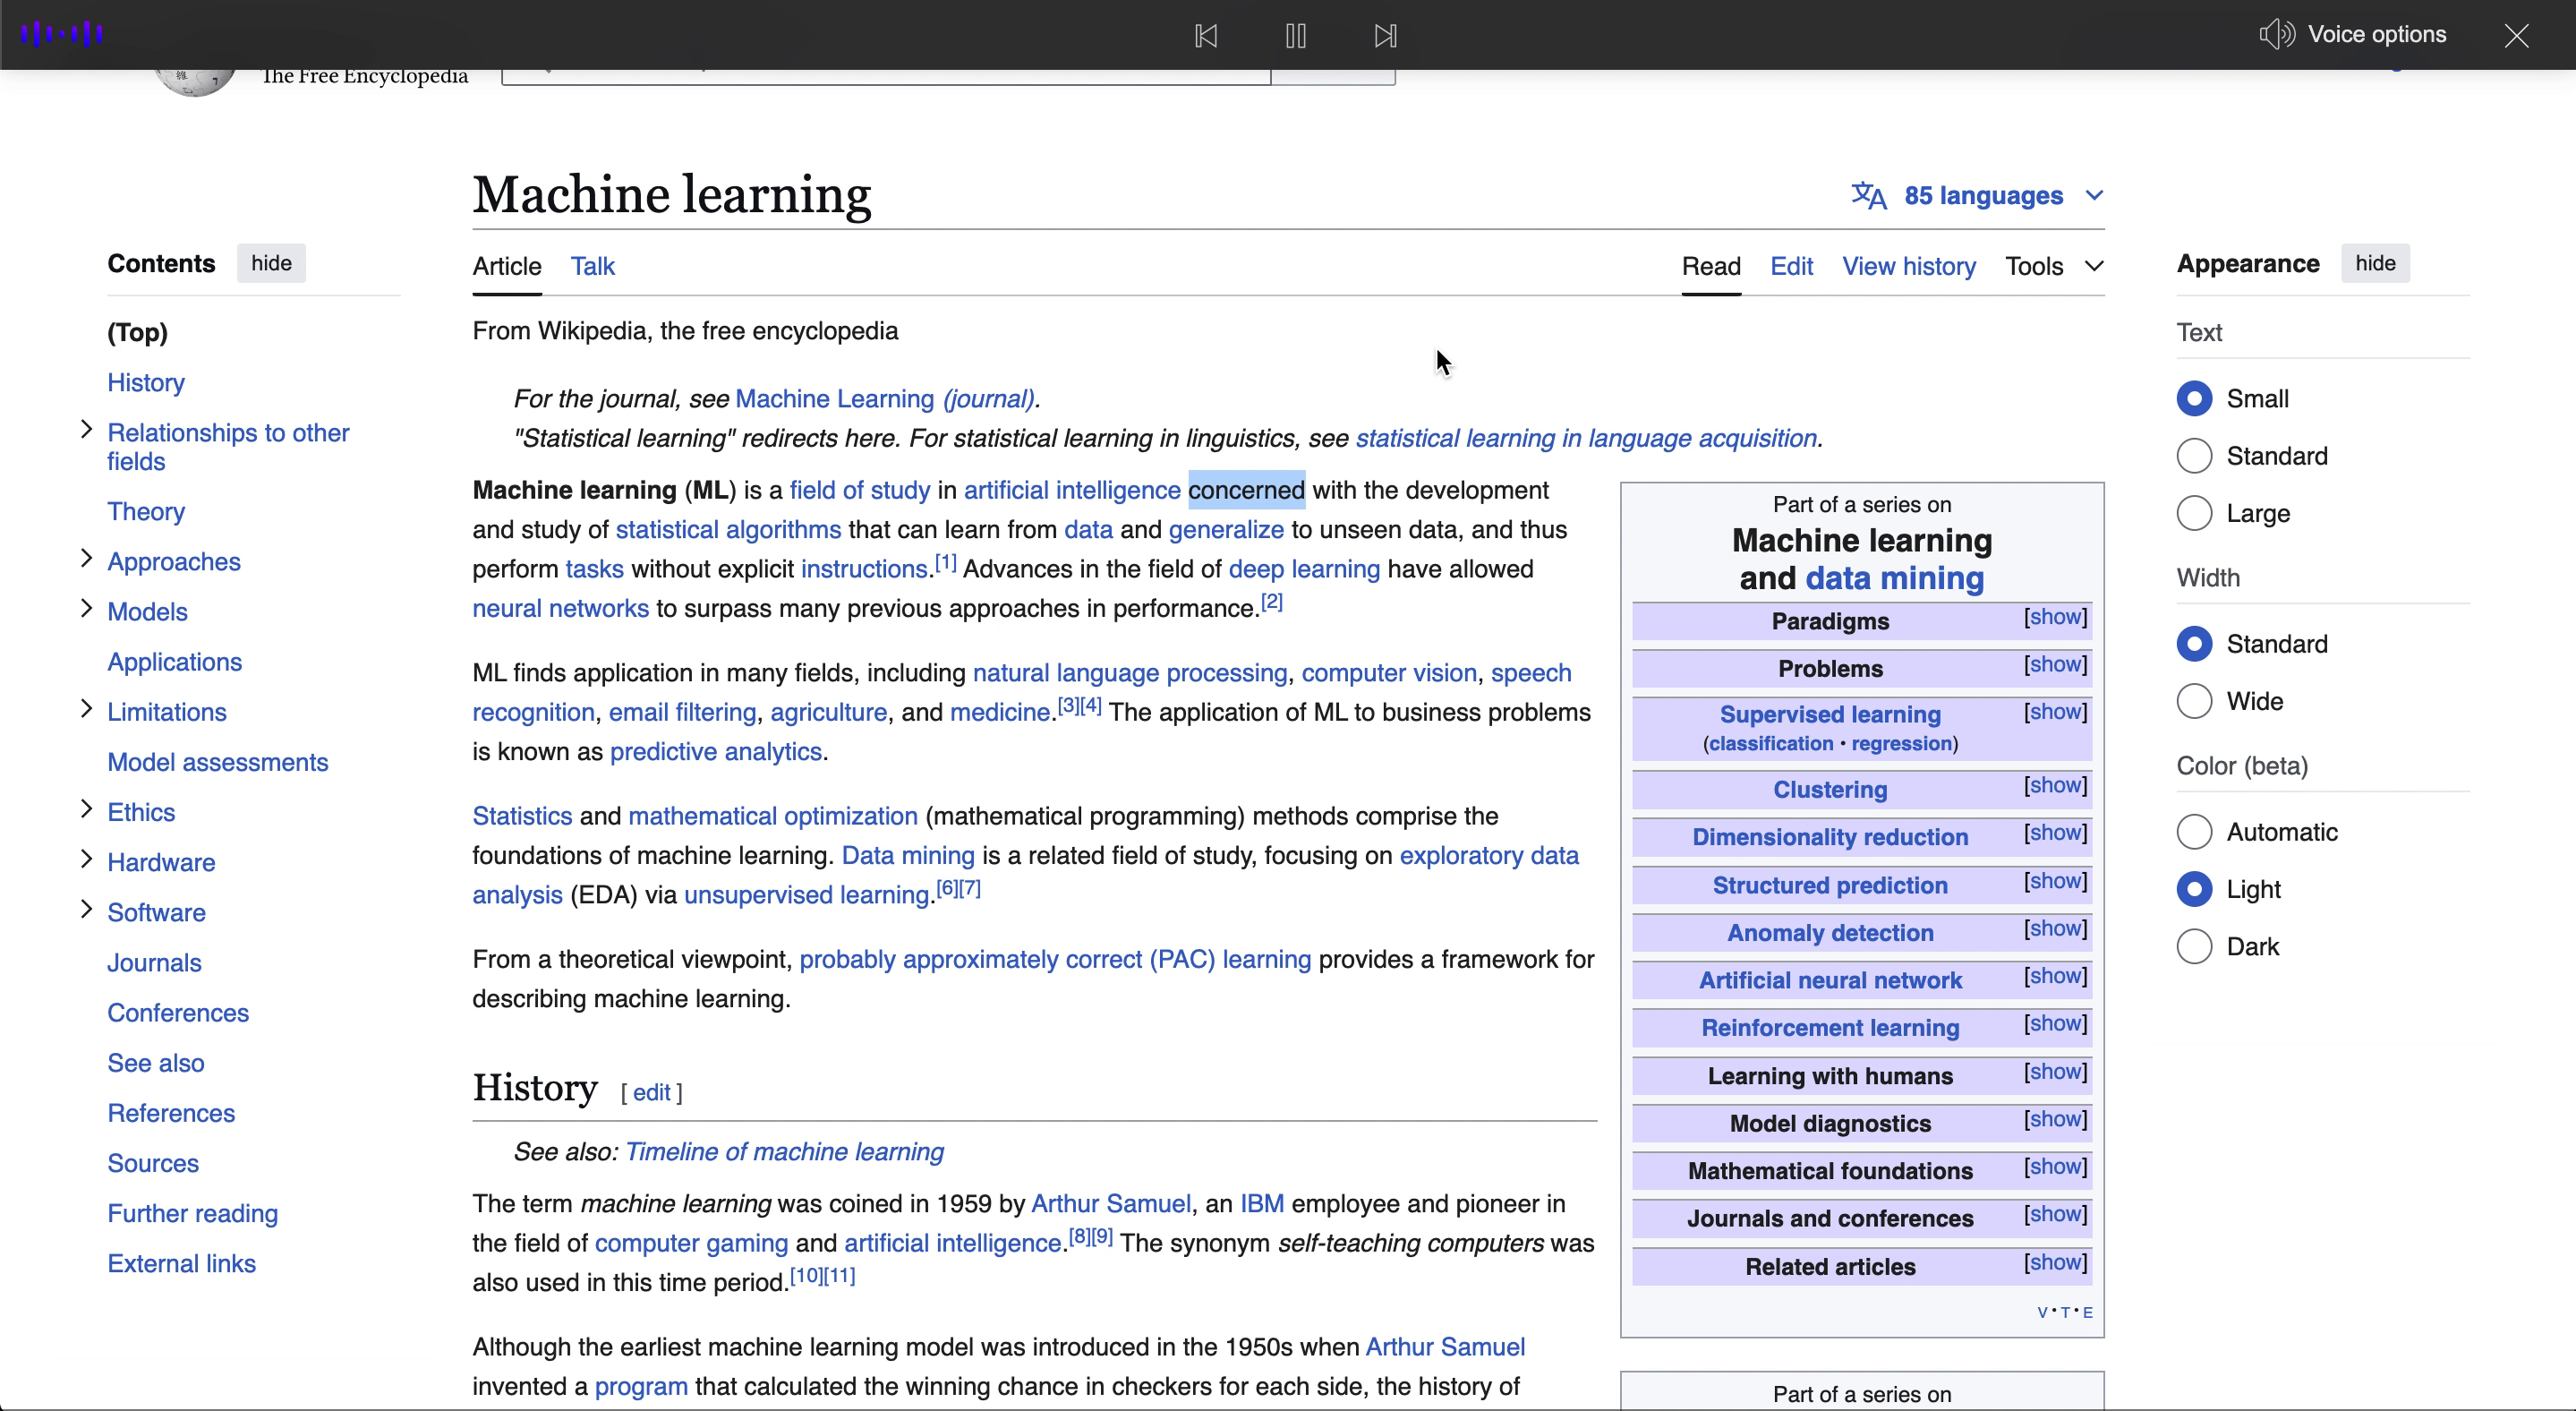The height and width of the screenshot is (1411, 2576).
Task: Expand Relationships to other fields section
Action: pyautogui.click(x=86, y=430)
